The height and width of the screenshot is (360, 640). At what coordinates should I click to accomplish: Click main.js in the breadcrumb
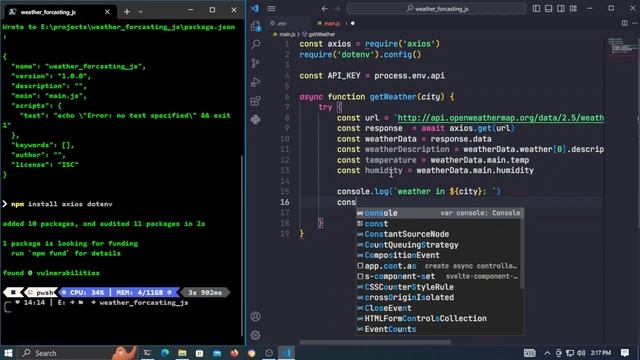tap(287, 34)
